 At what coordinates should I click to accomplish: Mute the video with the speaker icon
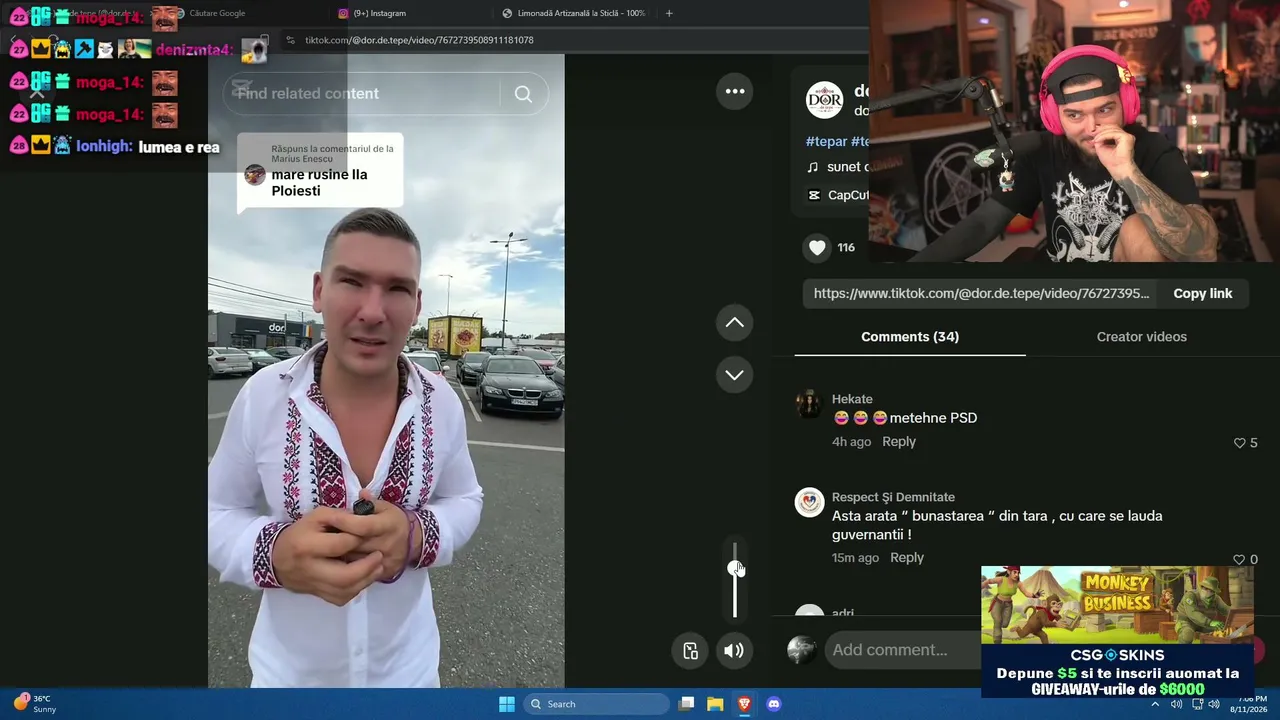tap(734, 650)
